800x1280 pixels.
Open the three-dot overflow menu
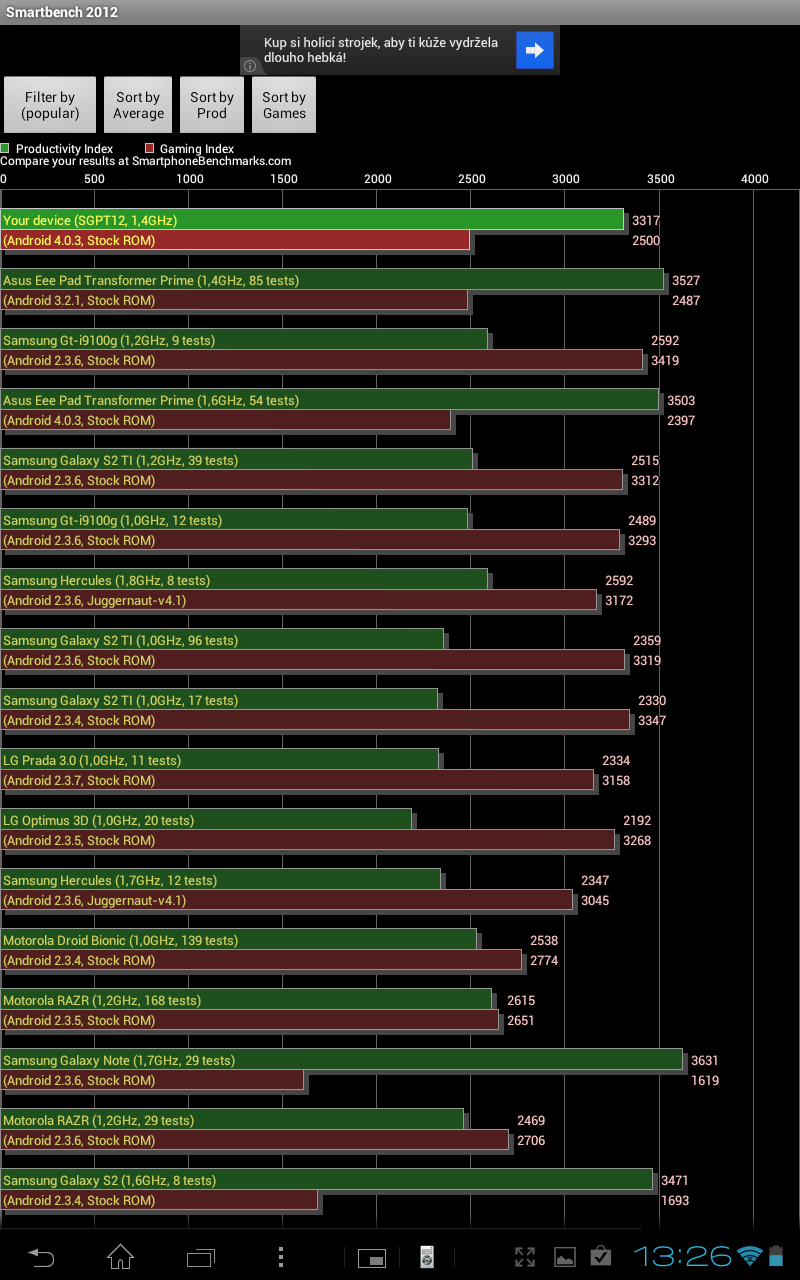coord(281,1257)
